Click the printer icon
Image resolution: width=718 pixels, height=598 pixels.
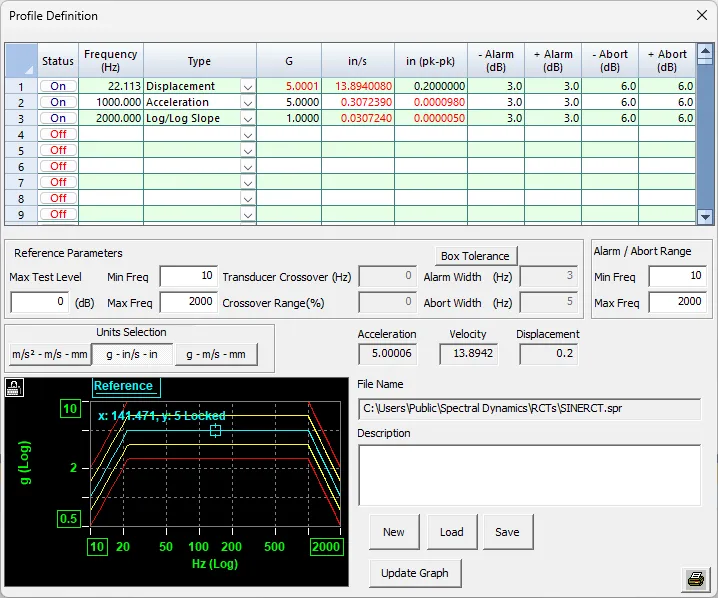(x=695, y=579)
